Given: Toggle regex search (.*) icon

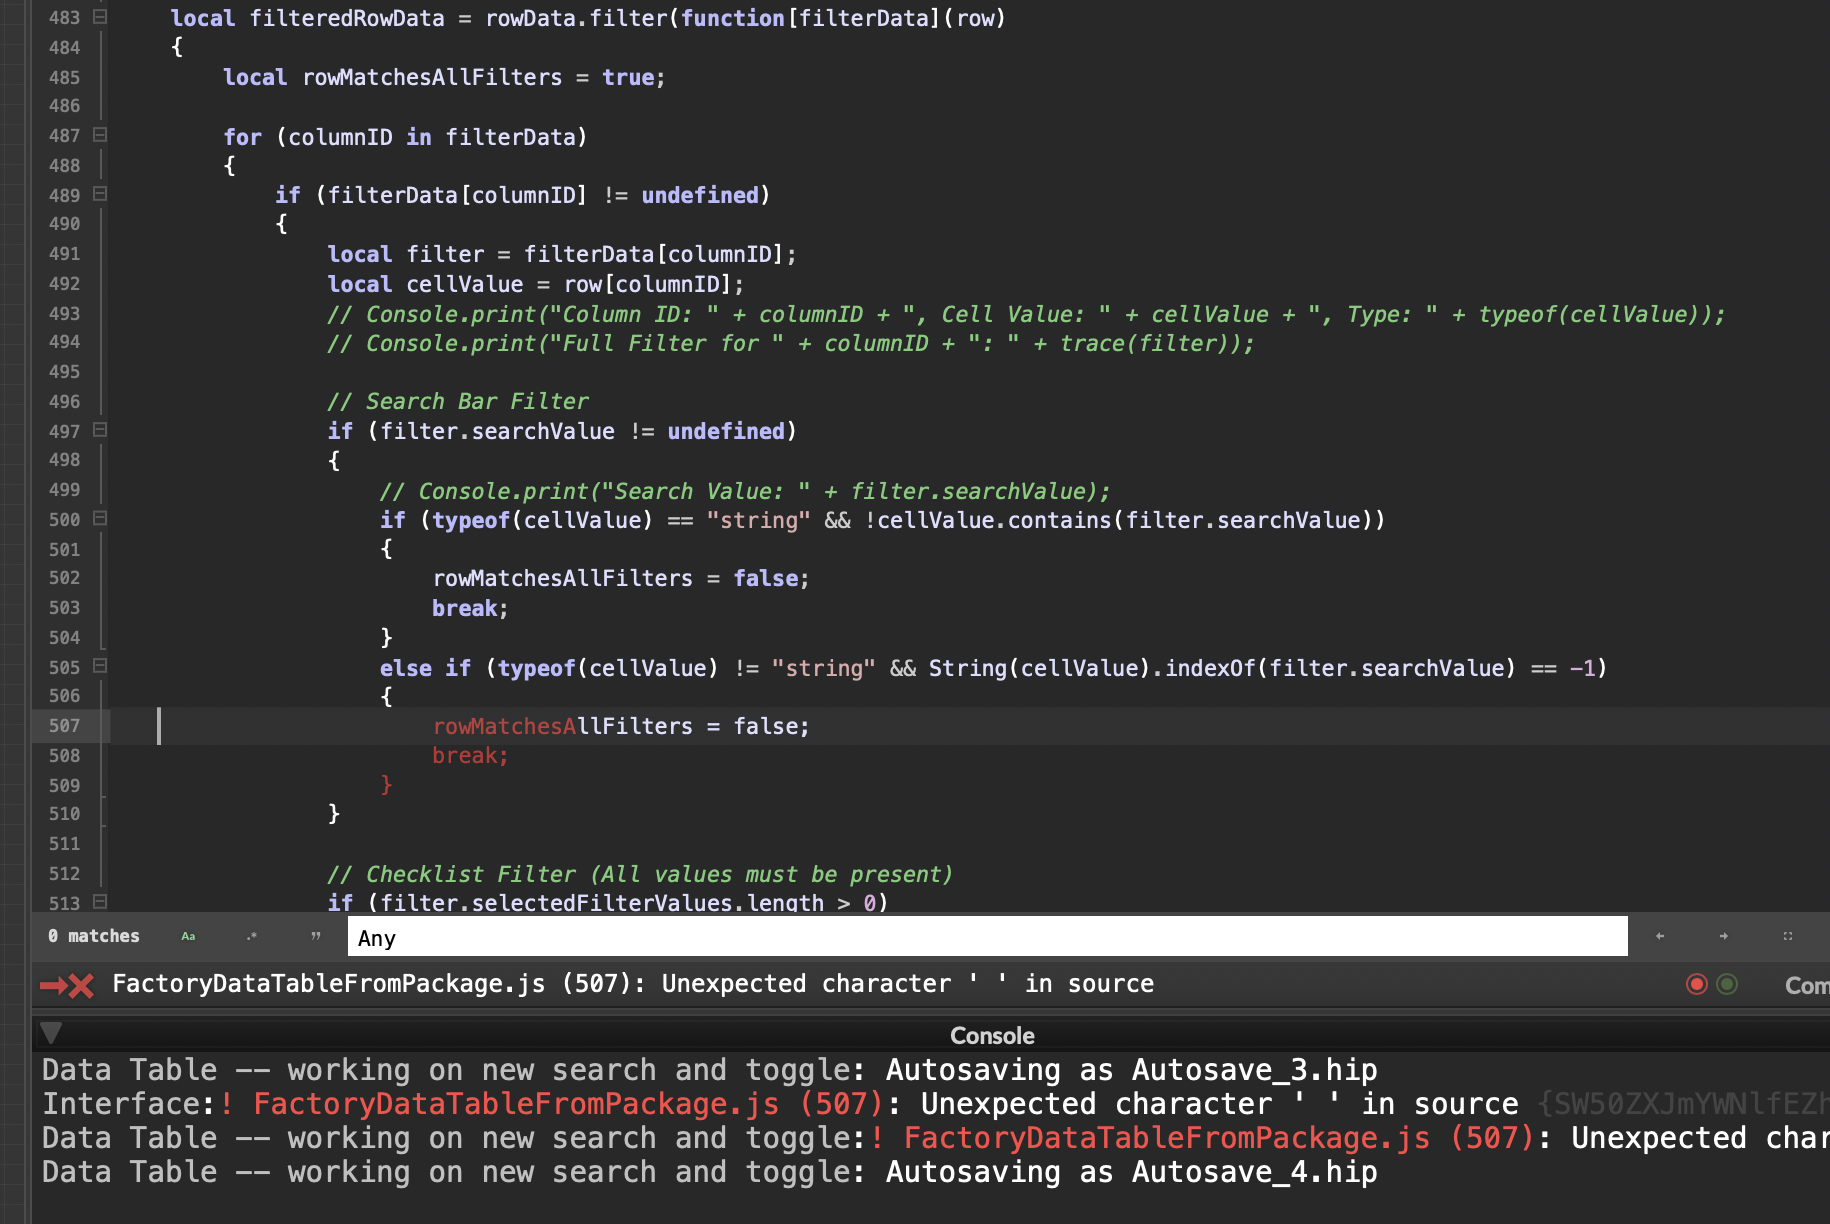Looking at the screenshot, I should coord(252,937).
